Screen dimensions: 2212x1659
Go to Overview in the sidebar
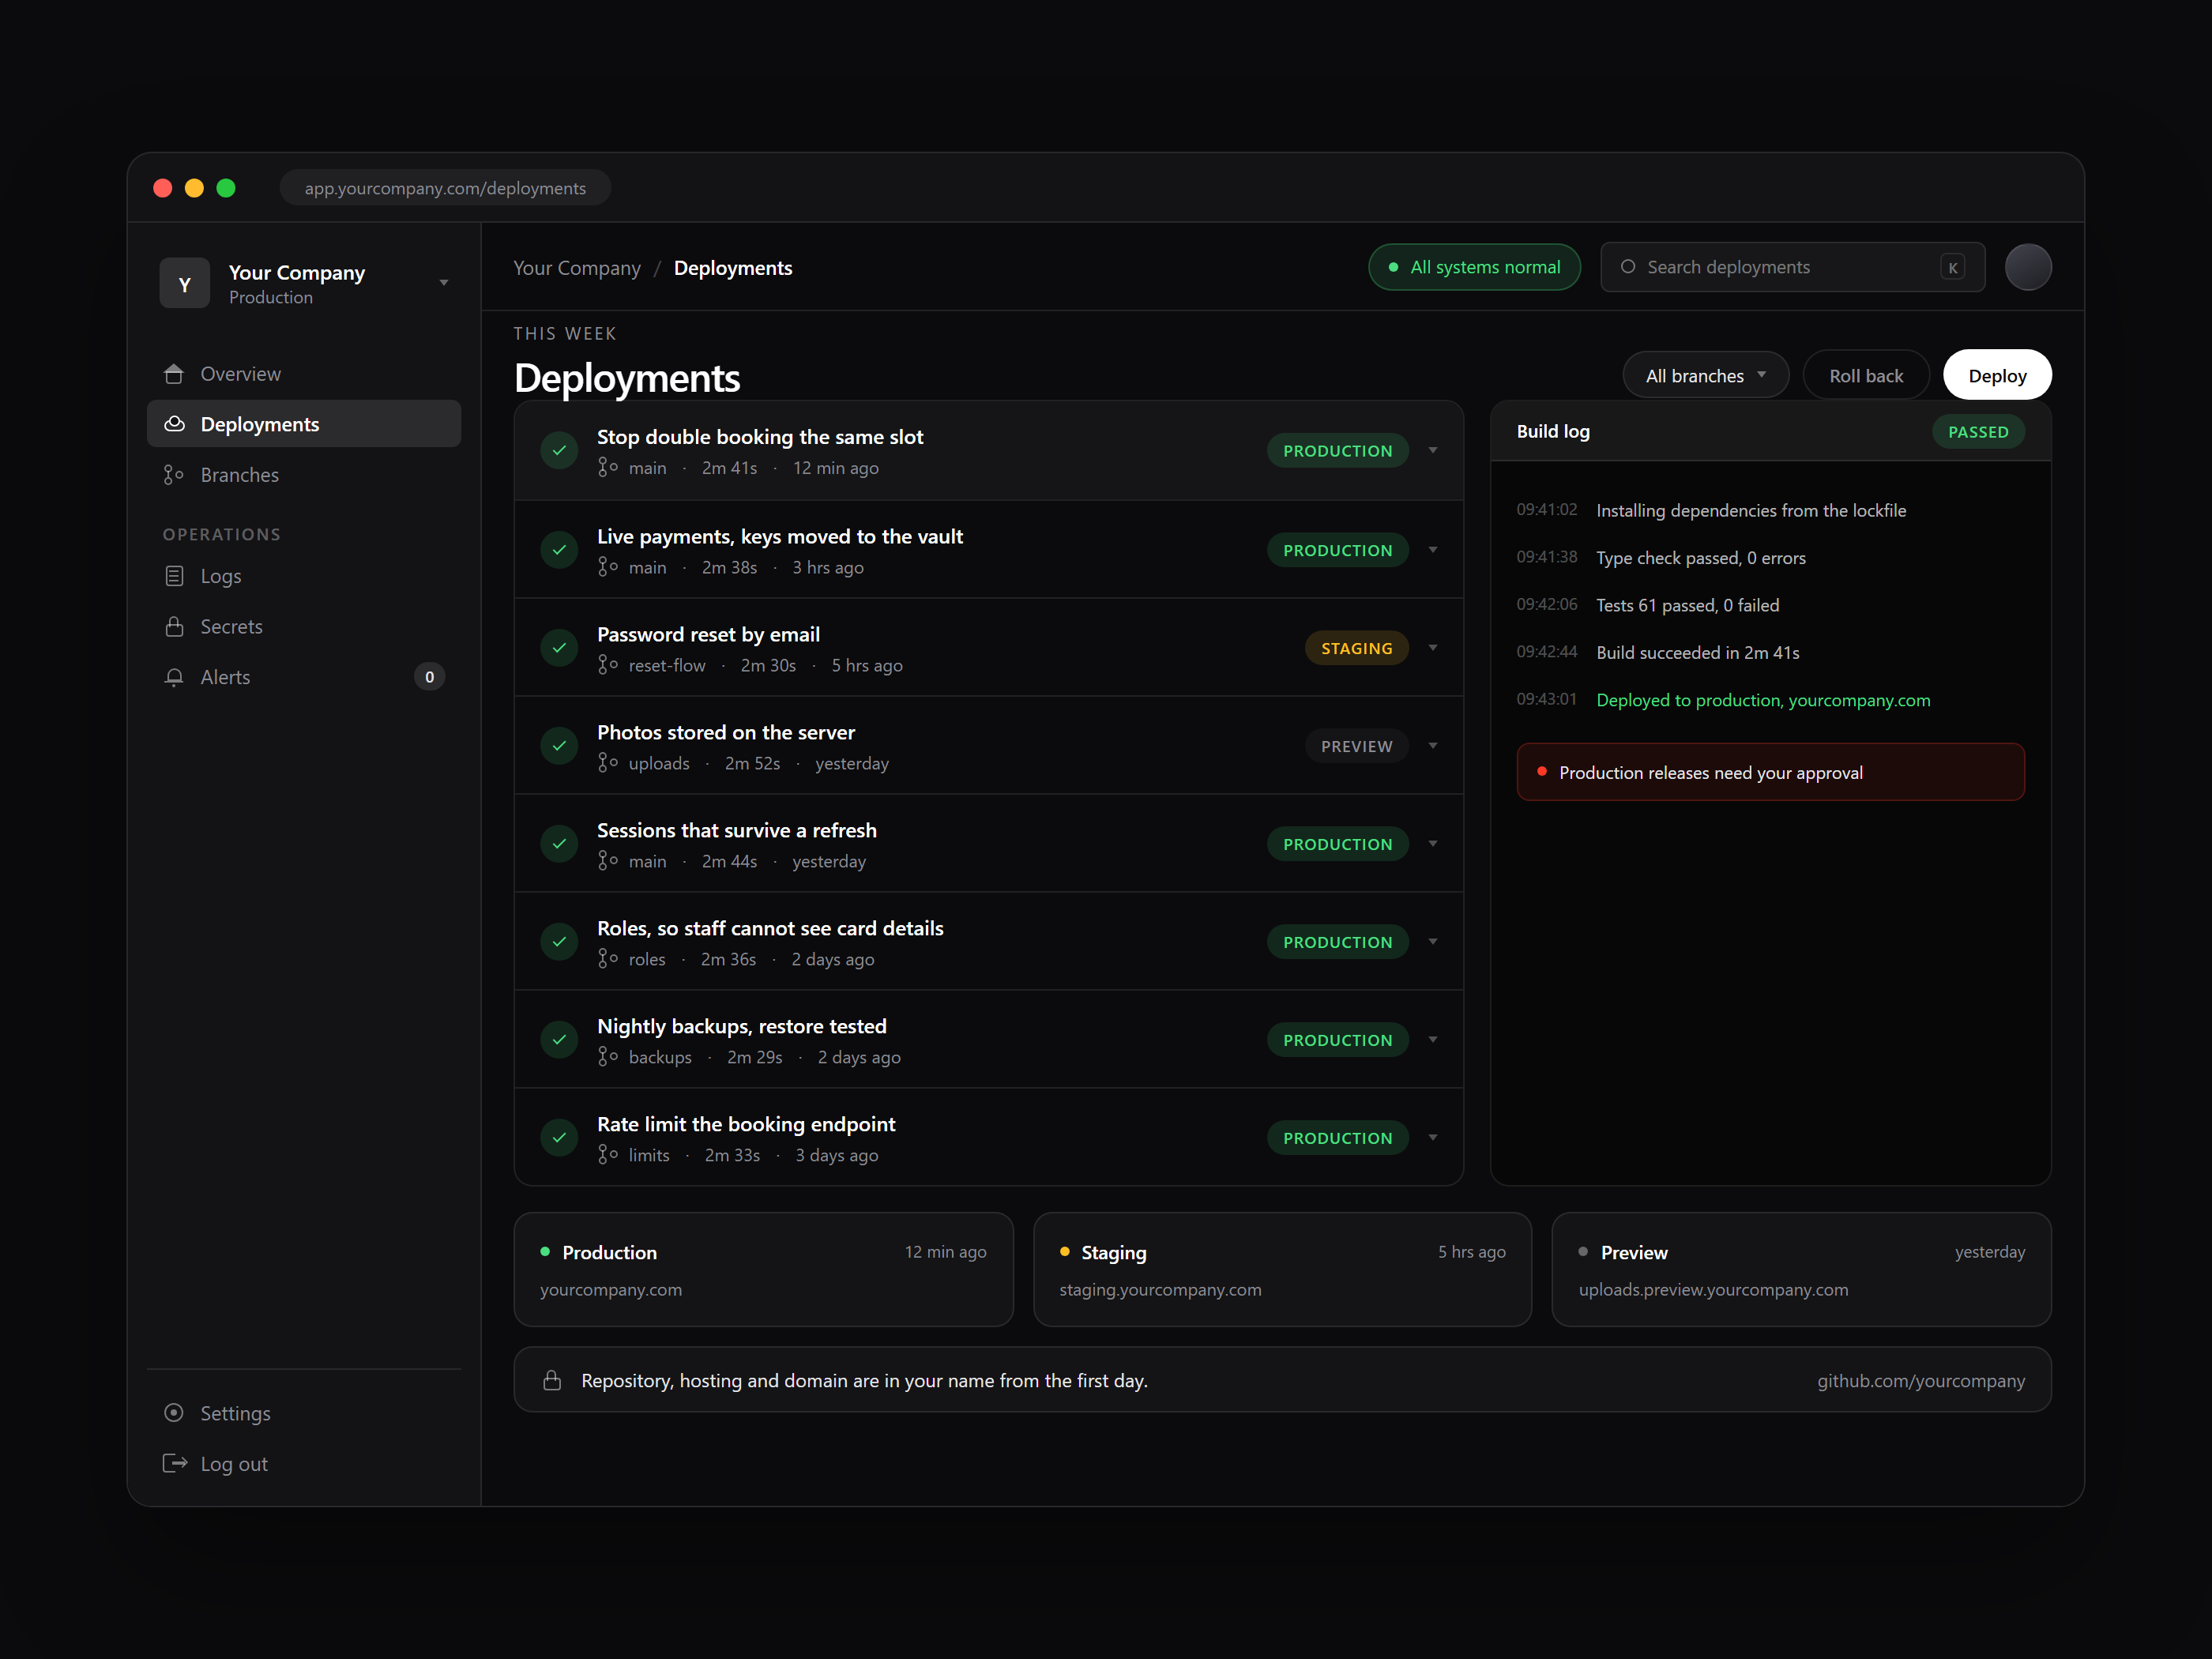[304, 374]
